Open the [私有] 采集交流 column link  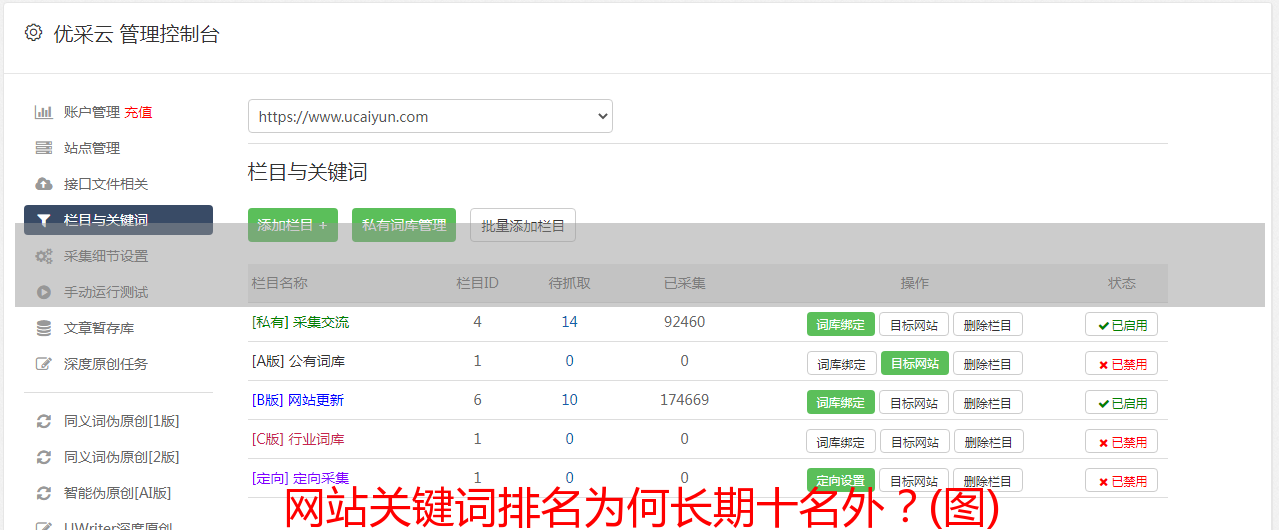(301, 322)
